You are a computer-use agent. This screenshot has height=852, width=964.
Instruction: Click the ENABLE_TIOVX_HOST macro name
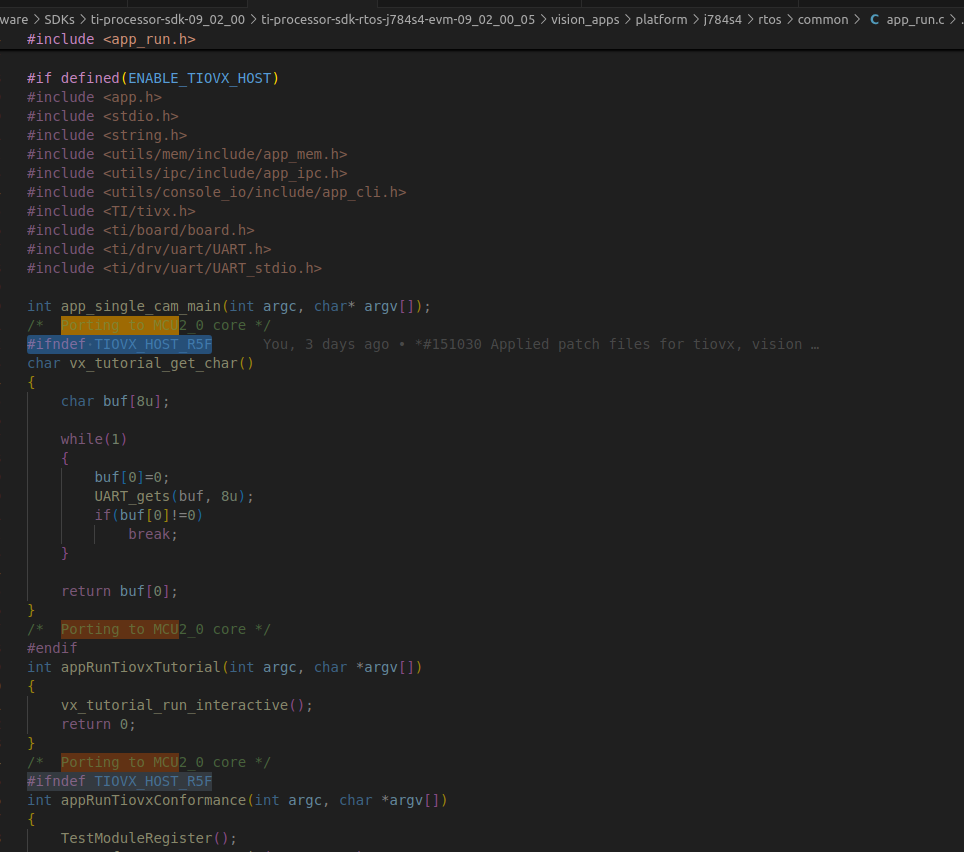point(200,79)
